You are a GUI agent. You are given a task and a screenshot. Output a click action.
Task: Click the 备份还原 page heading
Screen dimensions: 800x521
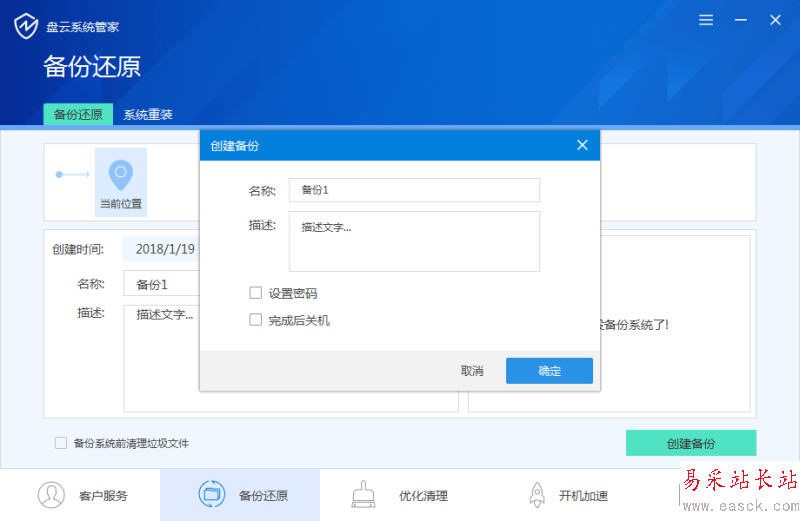92,67
